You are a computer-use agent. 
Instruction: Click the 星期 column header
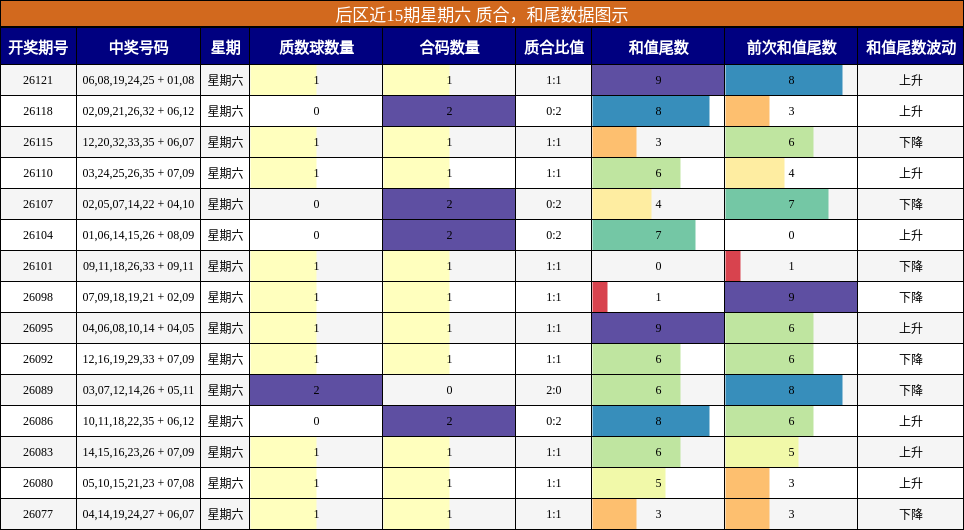click(x=225, y=47)
